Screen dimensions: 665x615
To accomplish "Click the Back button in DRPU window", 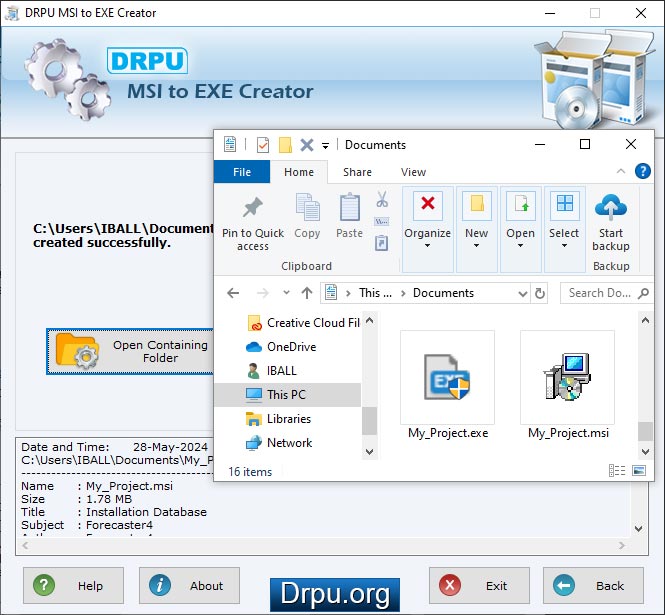I will point(593,585).
